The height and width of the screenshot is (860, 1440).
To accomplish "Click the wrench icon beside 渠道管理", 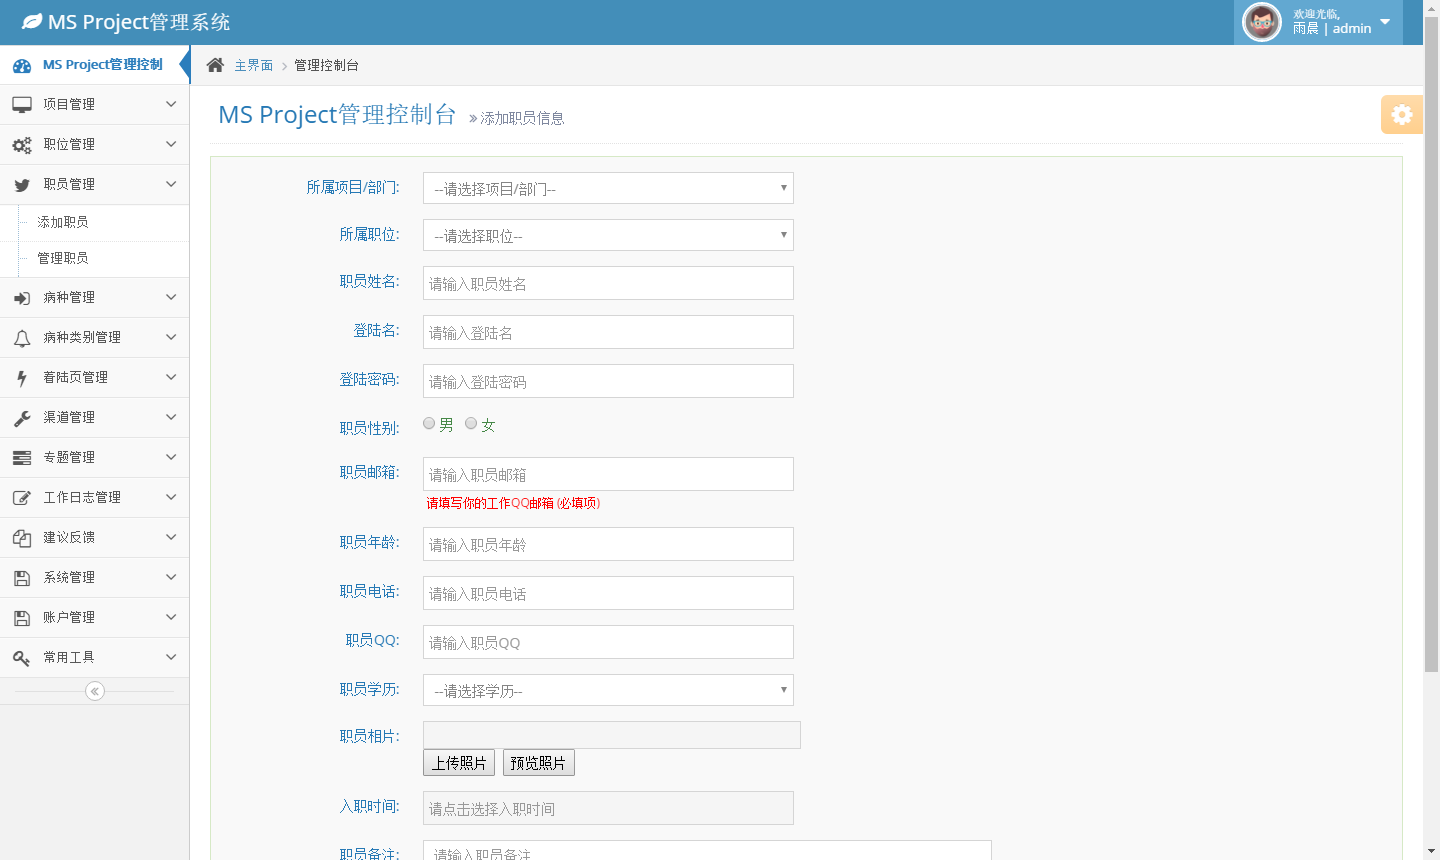I will point(22,418).
